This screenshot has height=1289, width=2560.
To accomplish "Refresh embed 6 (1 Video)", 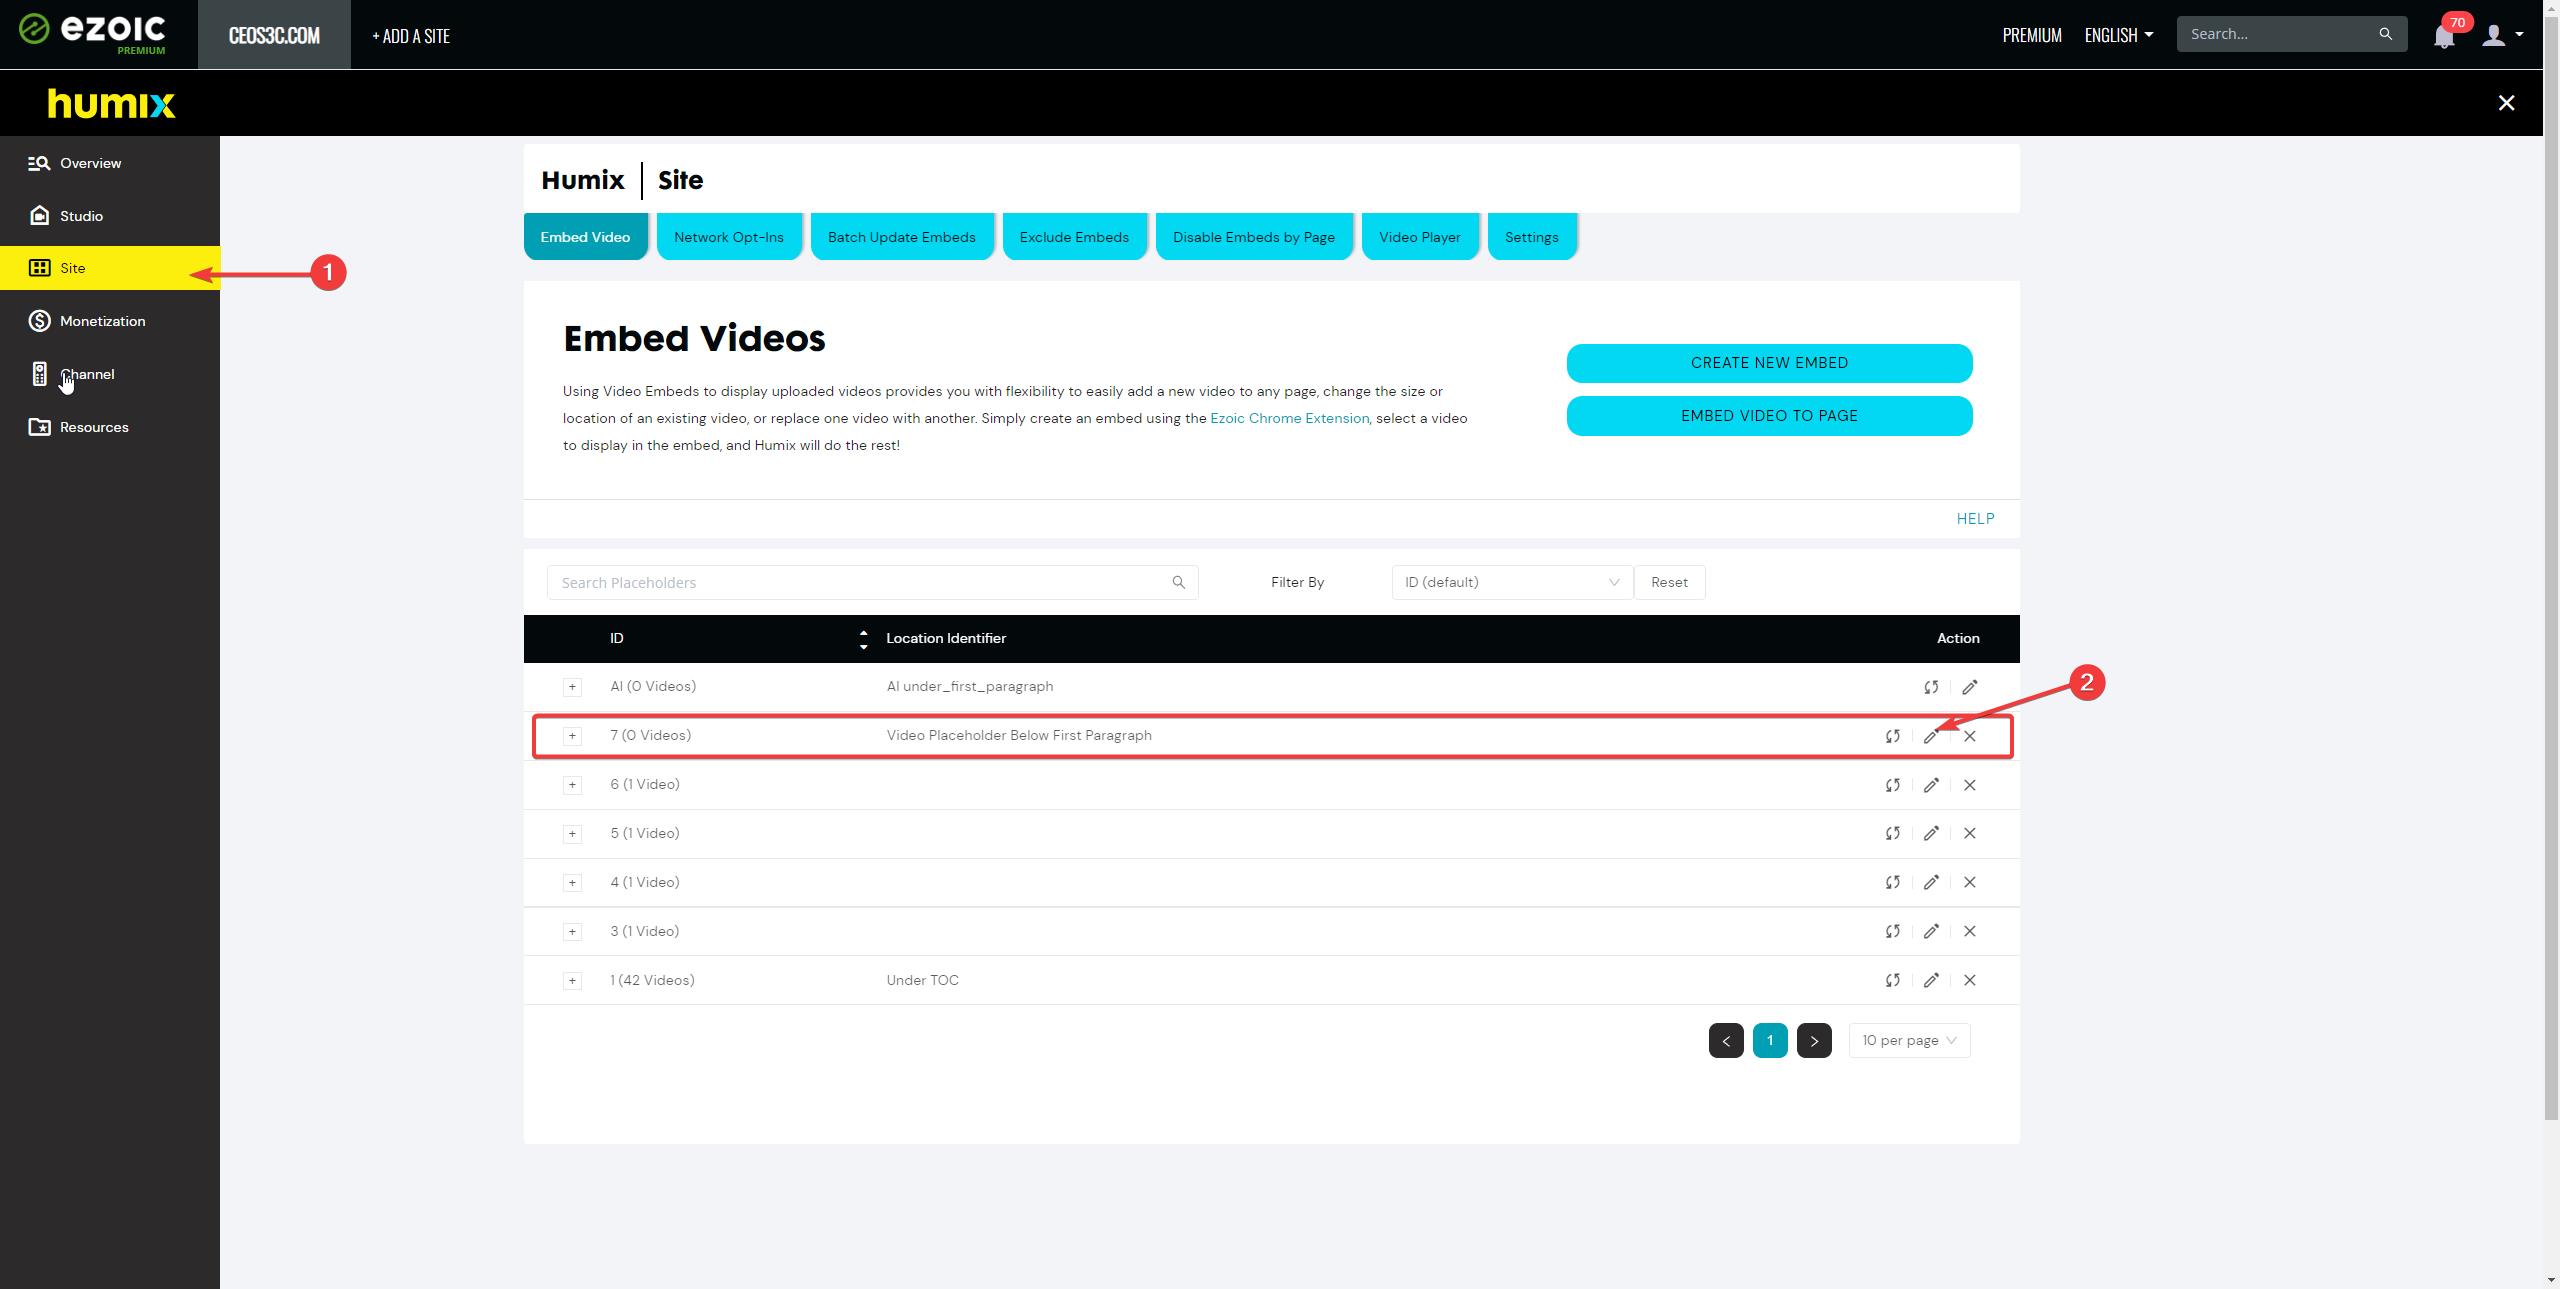I will [1892, 785].
